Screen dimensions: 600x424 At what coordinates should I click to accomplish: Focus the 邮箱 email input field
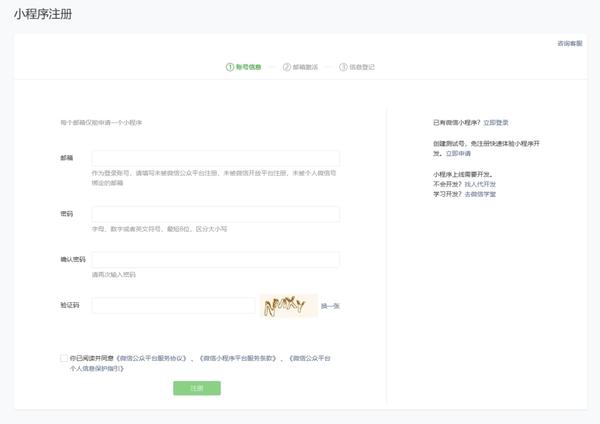point(215,158)
